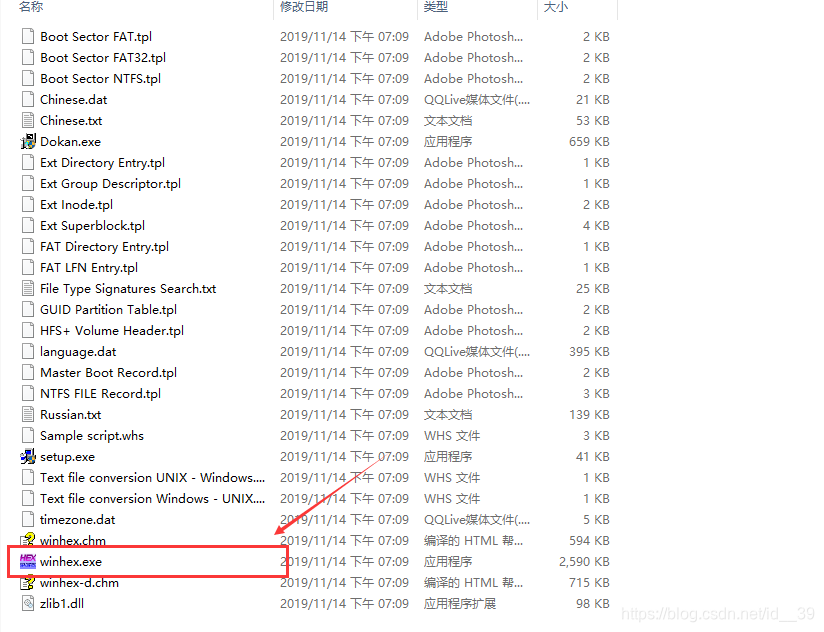Select the file name setup.exe
This screenshot has height=632, width=824.
(67, 457)
